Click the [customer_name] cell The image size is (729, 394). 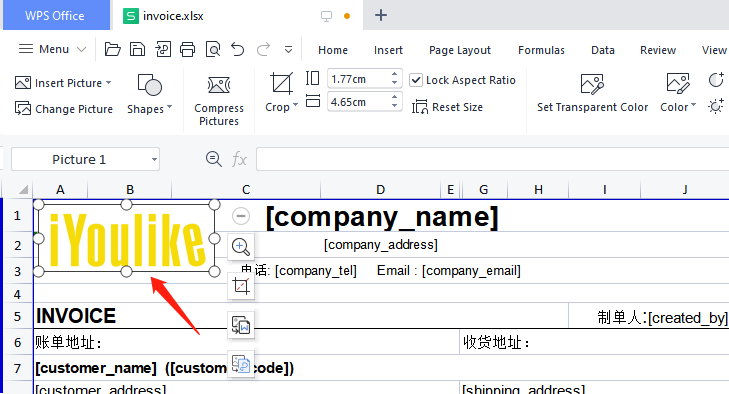click(96, 368)
